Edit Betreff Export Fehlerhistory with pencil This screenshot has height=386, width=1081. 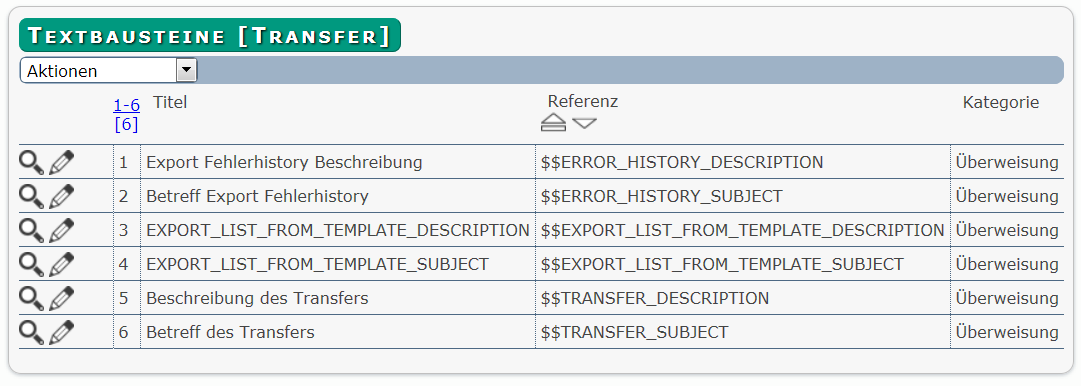(x=61, y=196)
